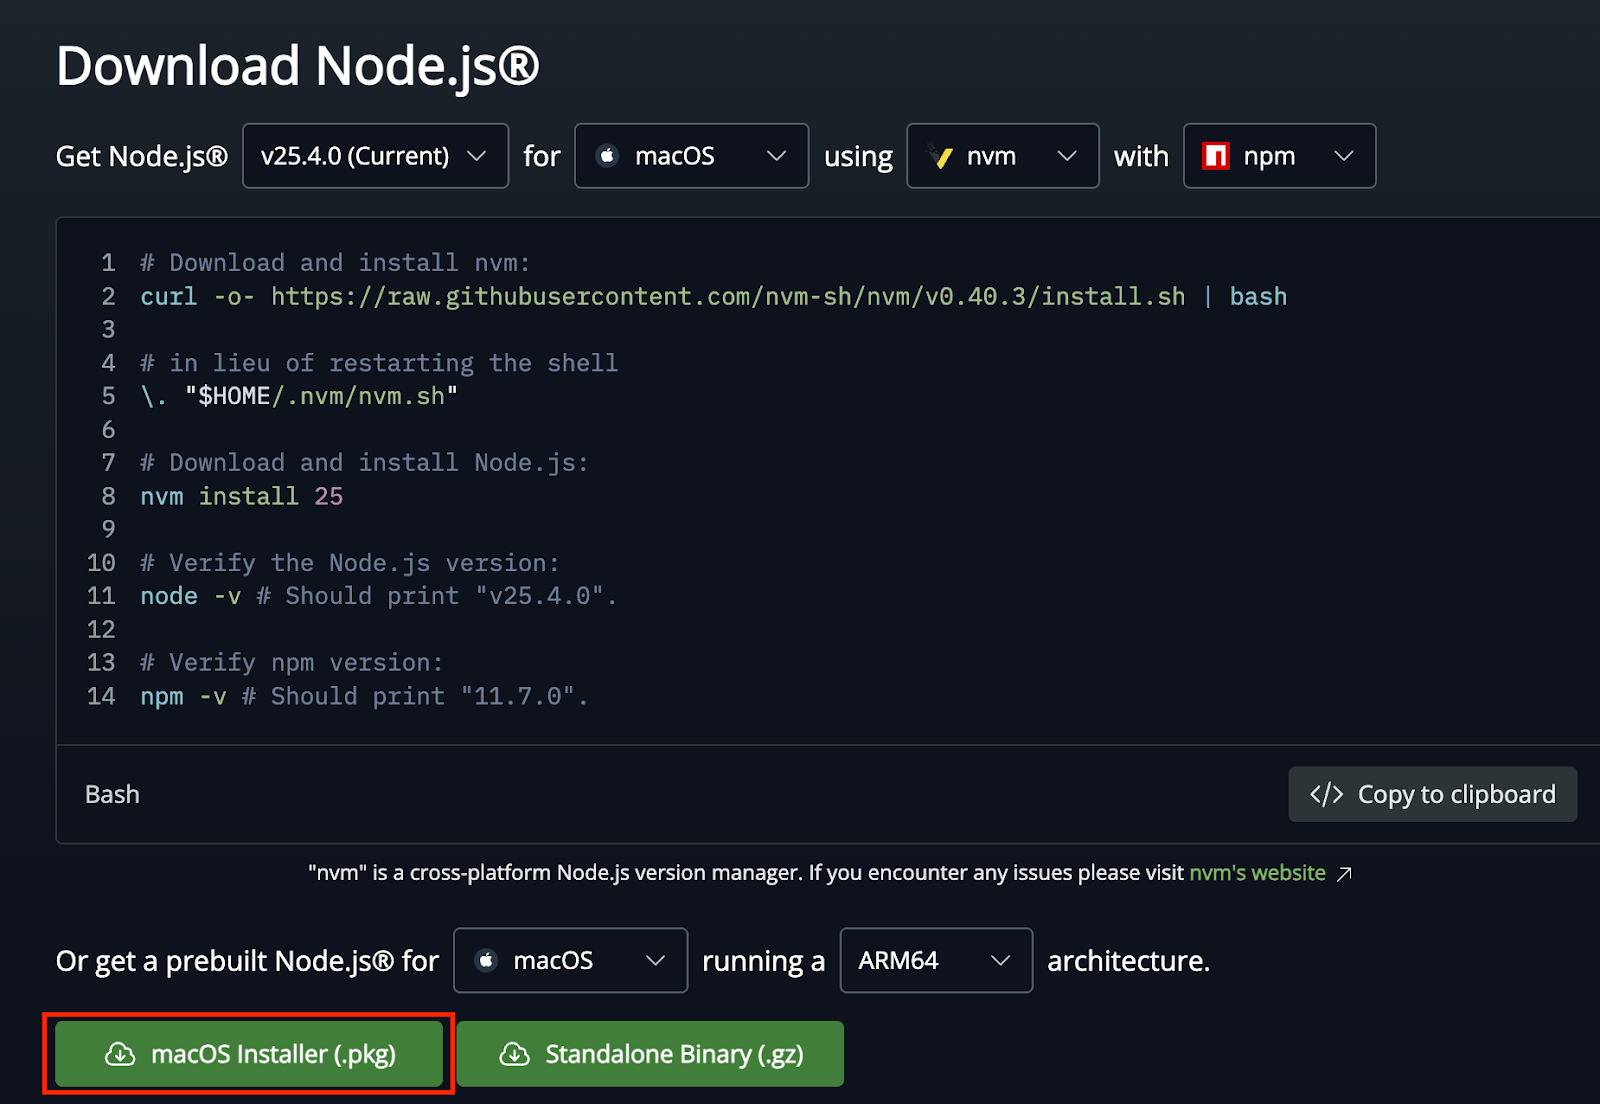Image resolution: width=1600 pixels, height=1104 pixels.
Task: Visit the nvm's website link
Action: click(x=1257, y=873)
